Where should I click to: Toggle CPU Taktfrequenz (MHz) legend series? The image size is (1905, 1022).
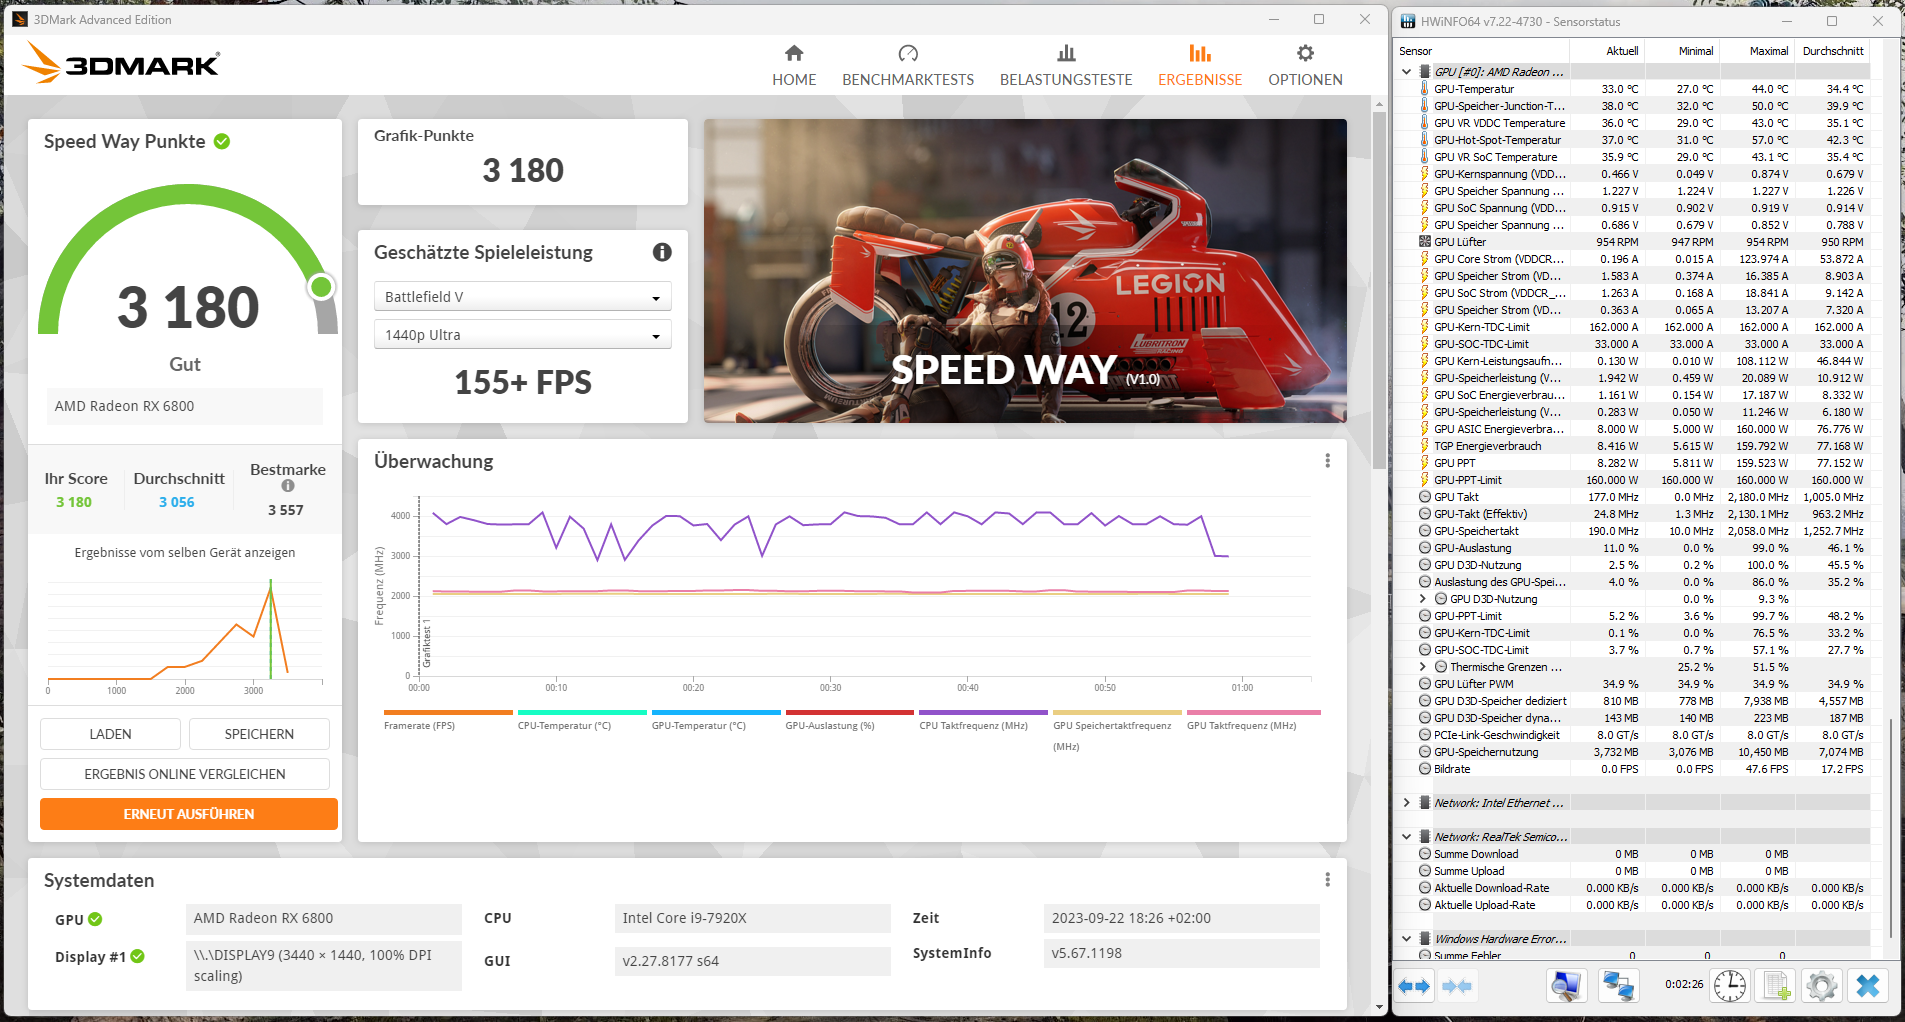point(984,720)
